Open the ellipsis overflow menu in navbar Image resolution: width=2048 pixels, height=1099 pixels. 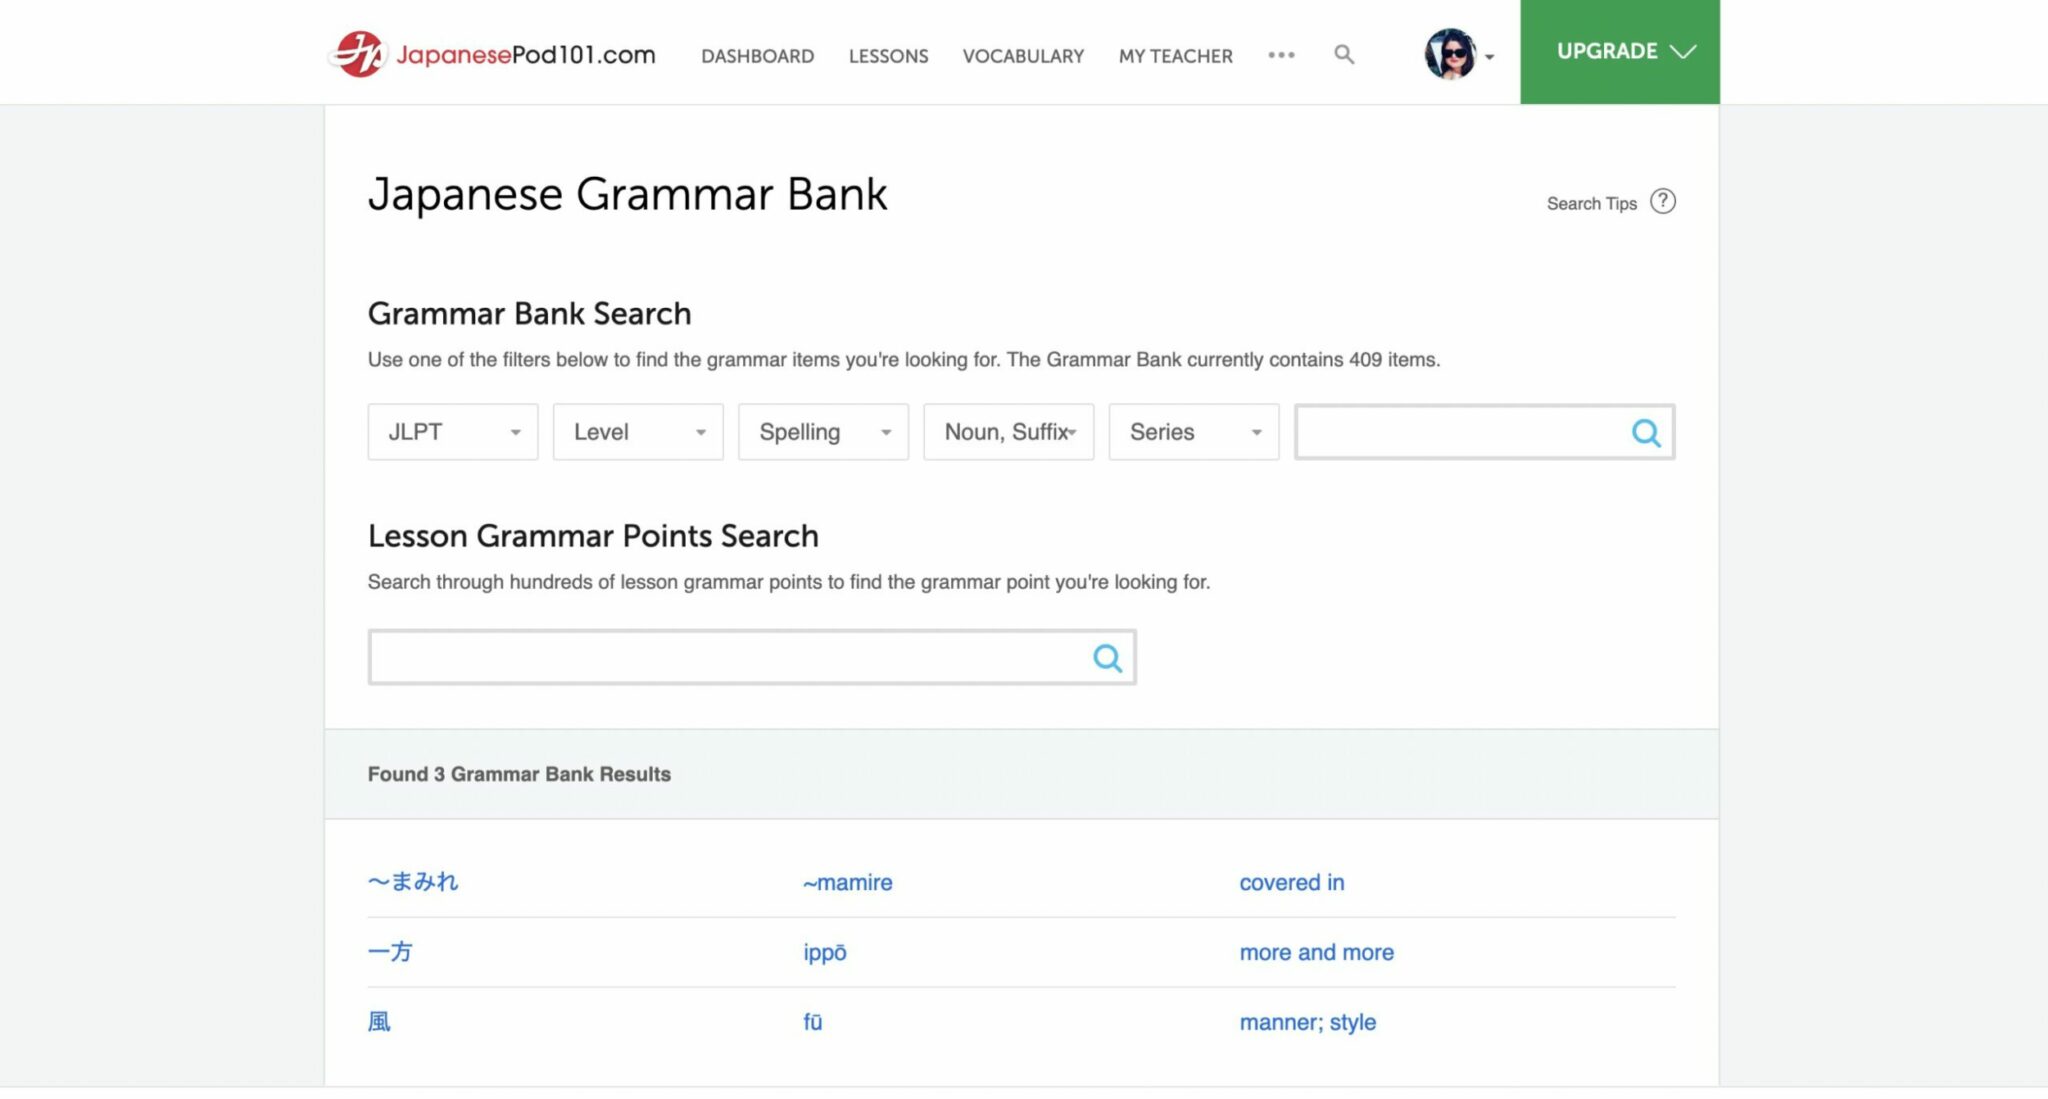[x=1281, y=55]
